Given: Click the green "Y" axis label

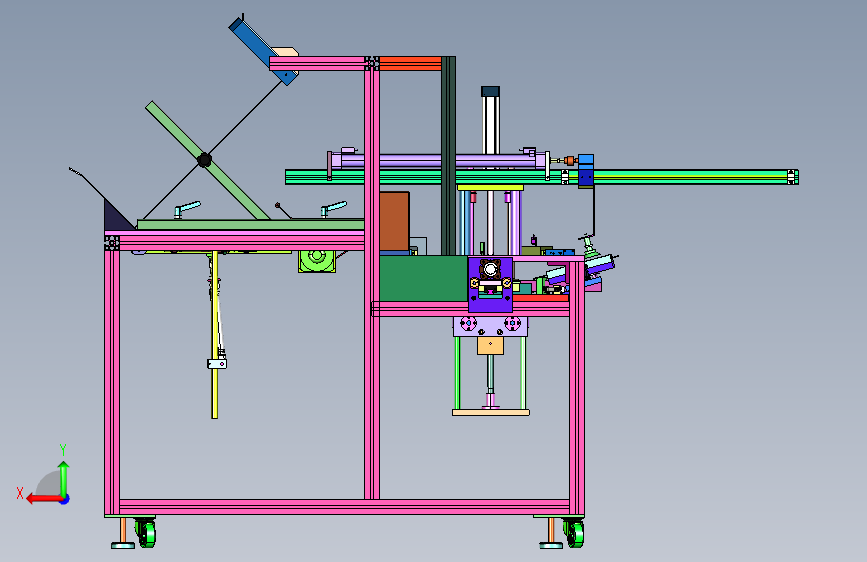Looking at the screenshot, I should tap(63, 449).
